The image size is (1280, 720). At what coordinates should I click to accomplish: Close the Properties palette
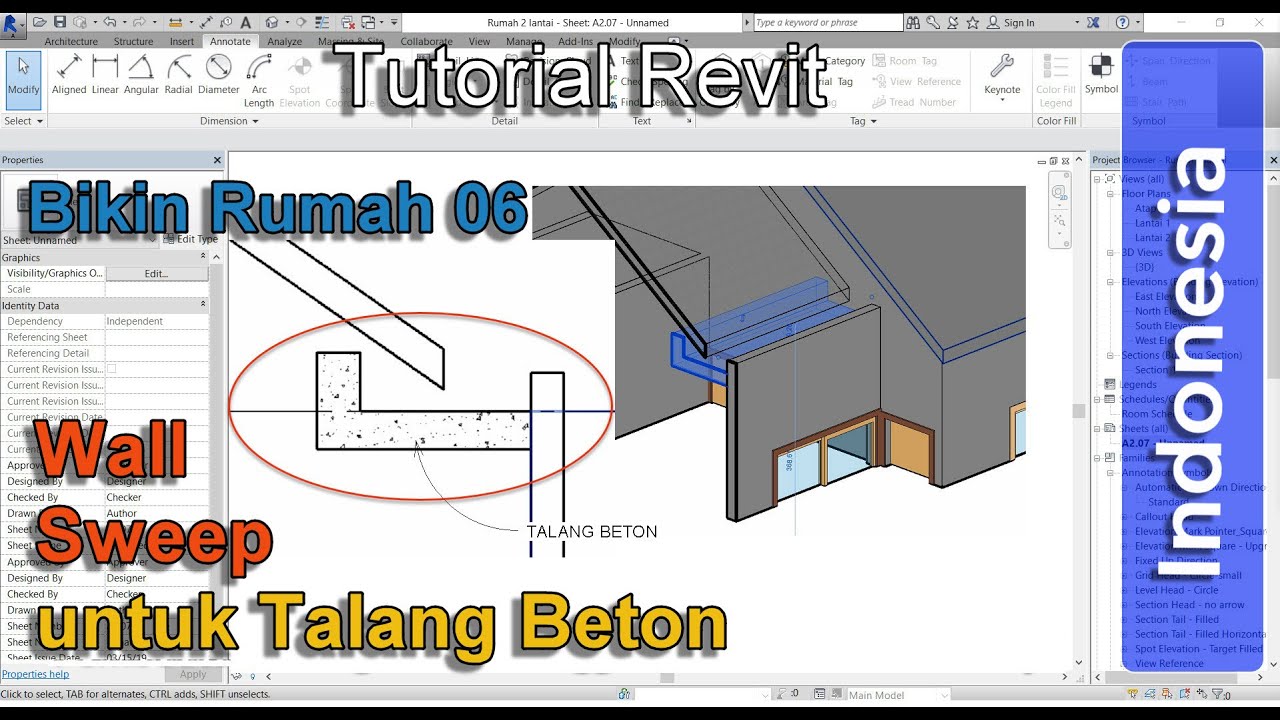pyautogui.click(x=217, y=160)
